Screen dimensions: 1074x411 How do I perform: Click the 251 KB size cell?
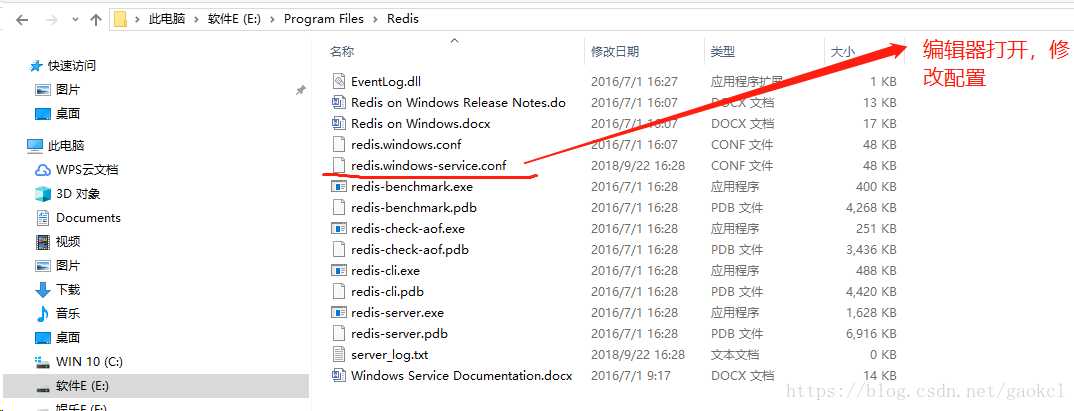pyautogui.click(x=876, y=229)
